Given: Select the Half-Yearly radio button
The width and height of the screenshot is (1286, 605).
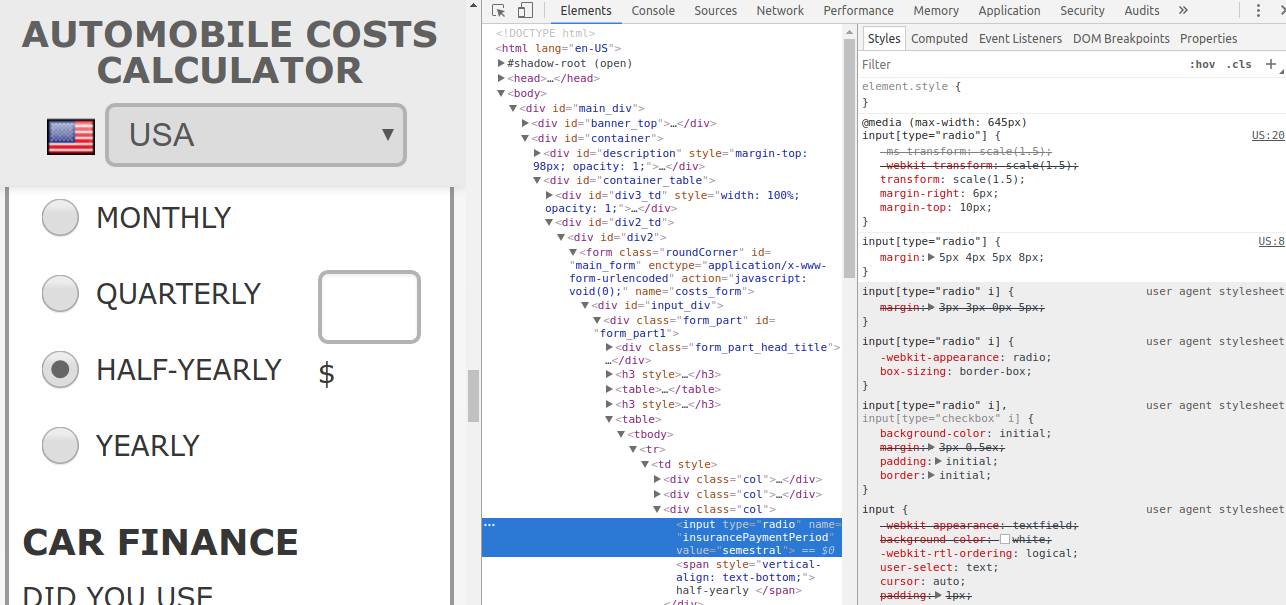Looking at the screenshot, I should tap(60, 369).
